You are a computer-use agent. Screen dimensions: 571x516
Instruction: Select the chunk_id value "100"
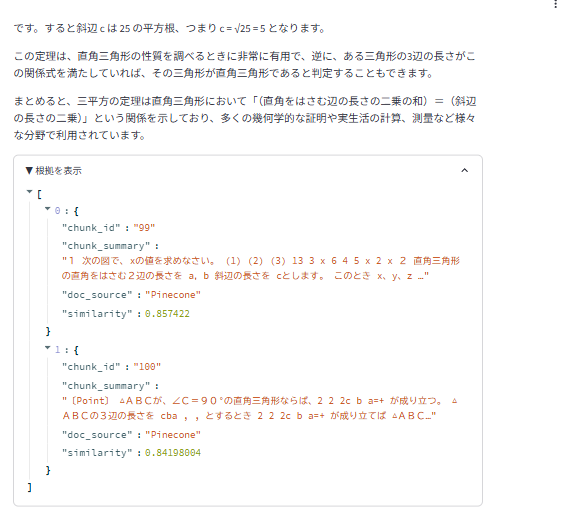point(147,367)
